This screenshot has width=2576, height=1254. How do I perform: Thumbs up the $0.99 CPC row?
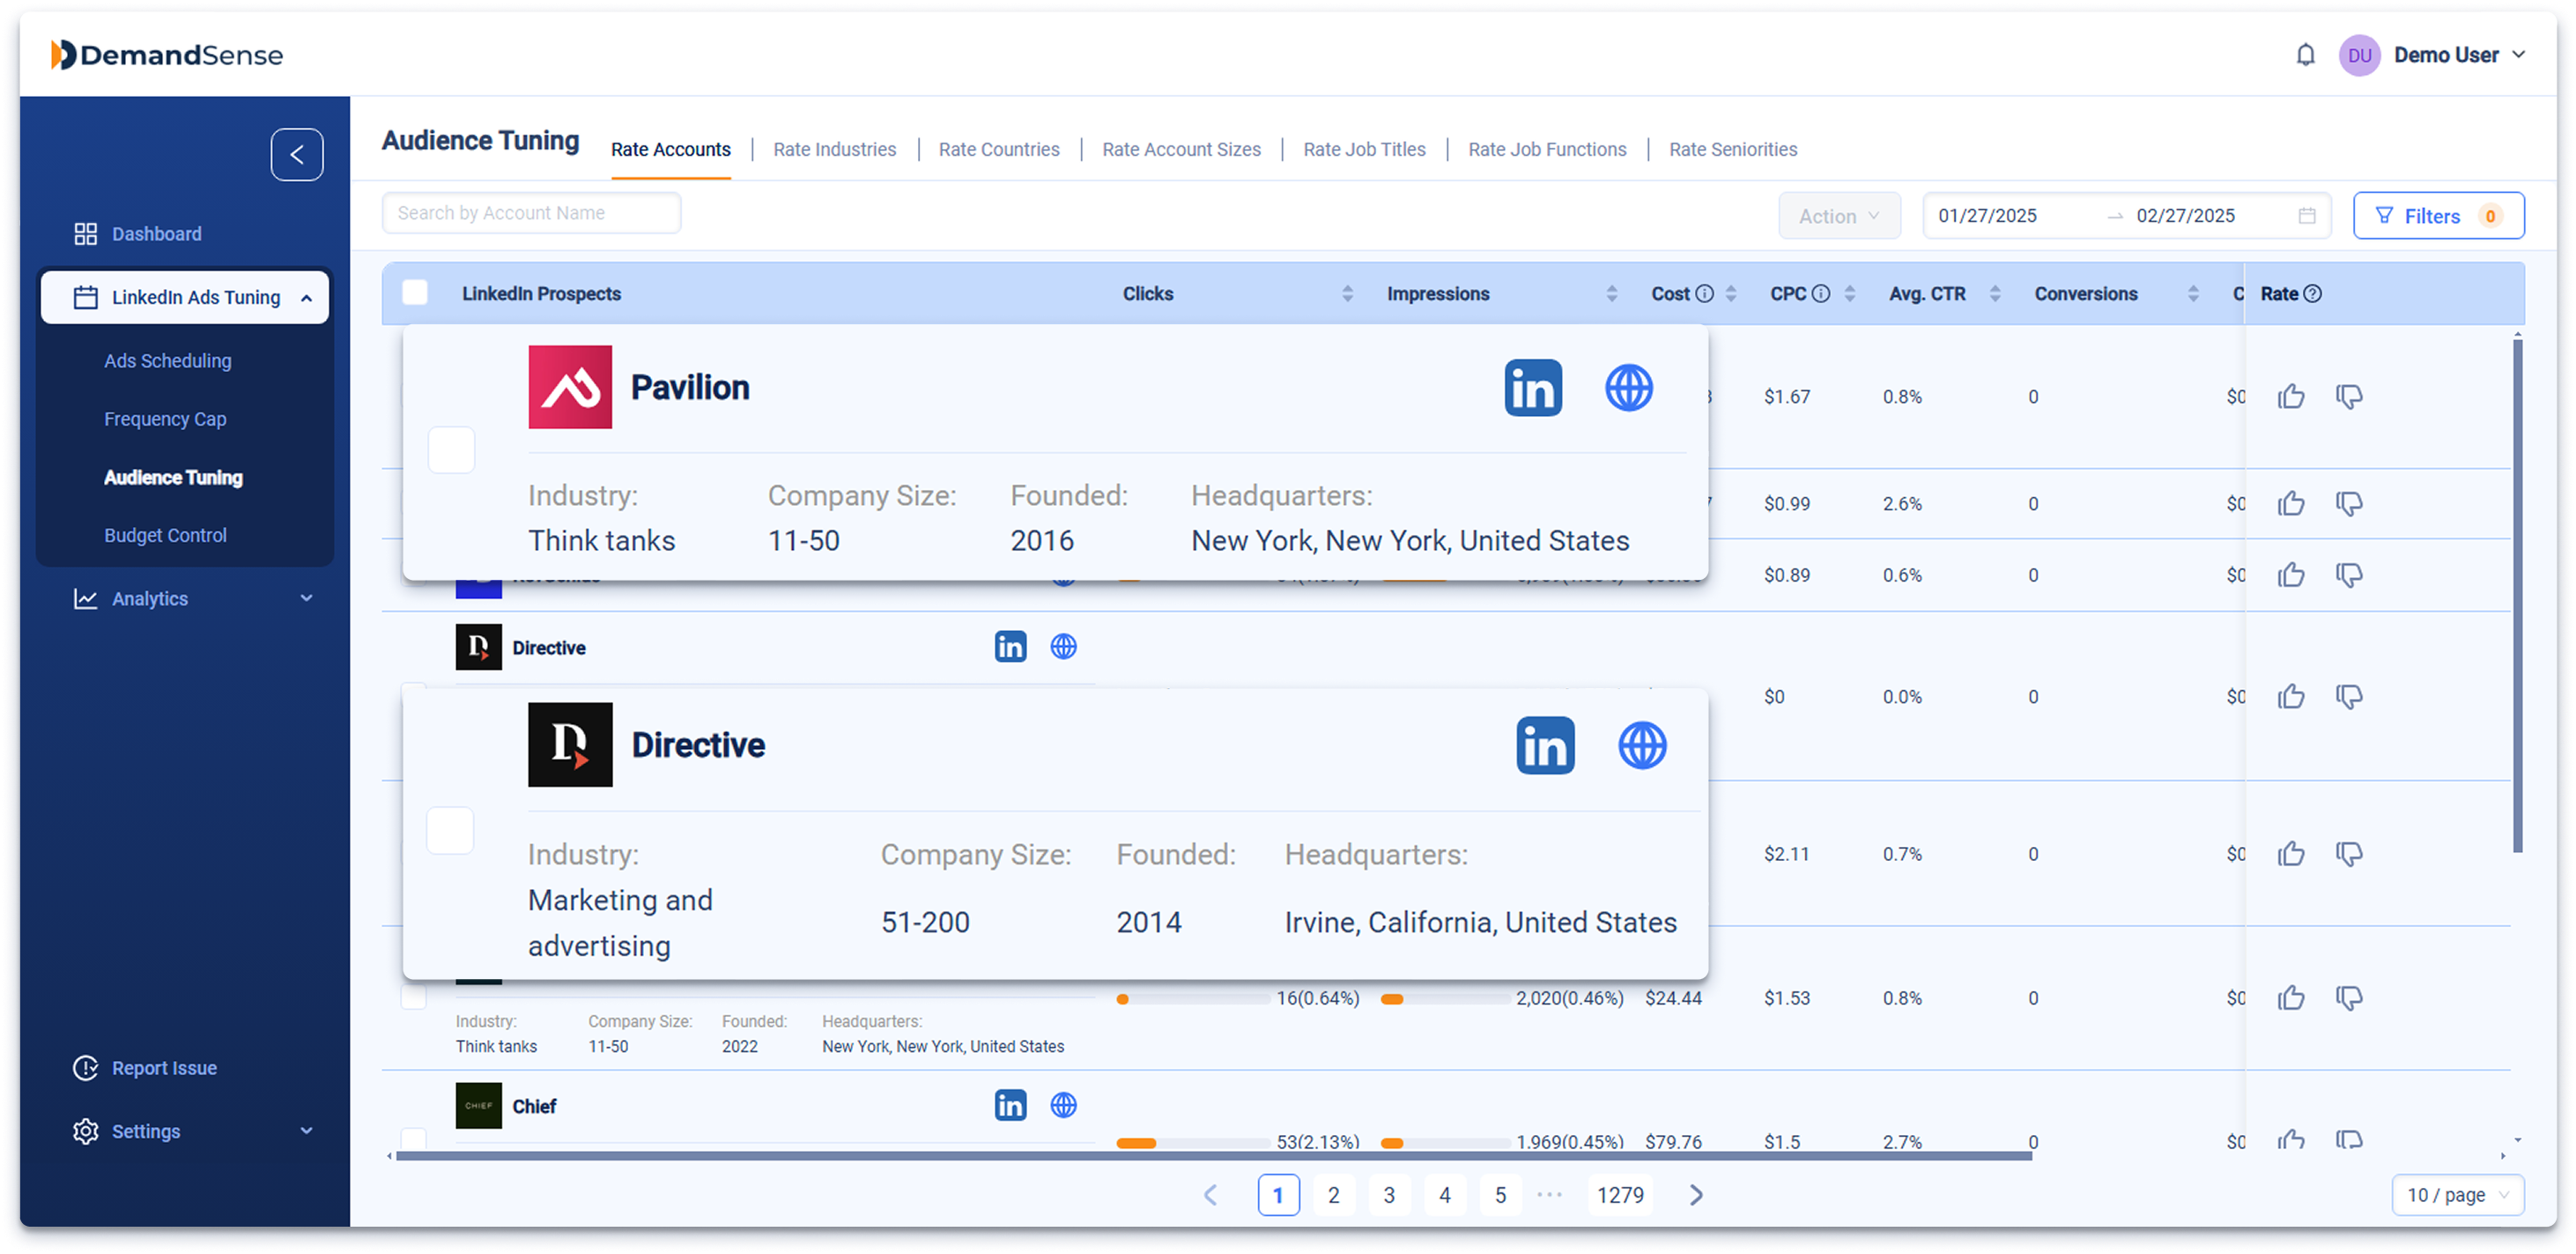(x=2291, y=504)
